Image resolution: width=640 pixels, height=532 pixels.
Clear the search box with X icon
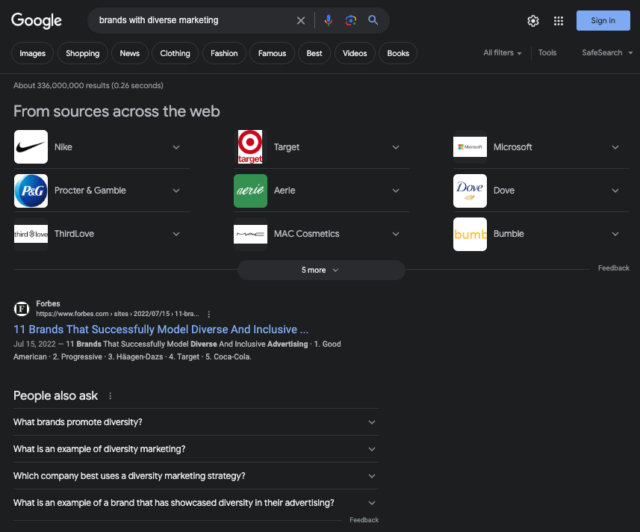point(301,20)
